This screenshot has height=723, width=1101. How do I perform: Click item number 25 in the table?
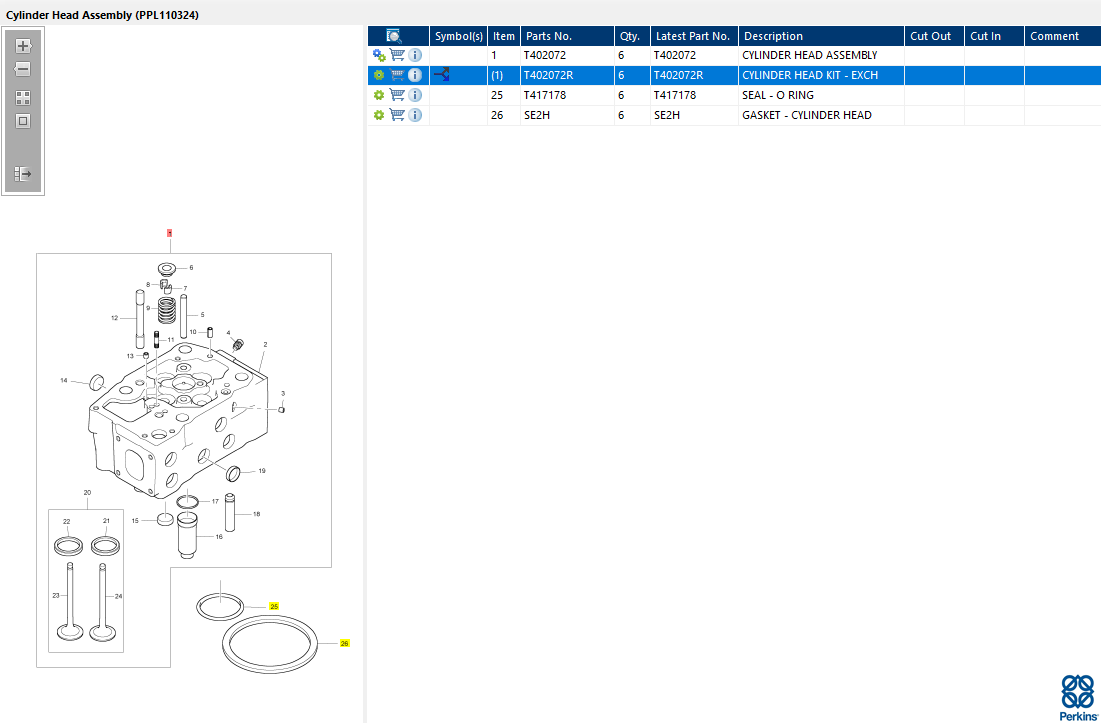pos(497,95)
